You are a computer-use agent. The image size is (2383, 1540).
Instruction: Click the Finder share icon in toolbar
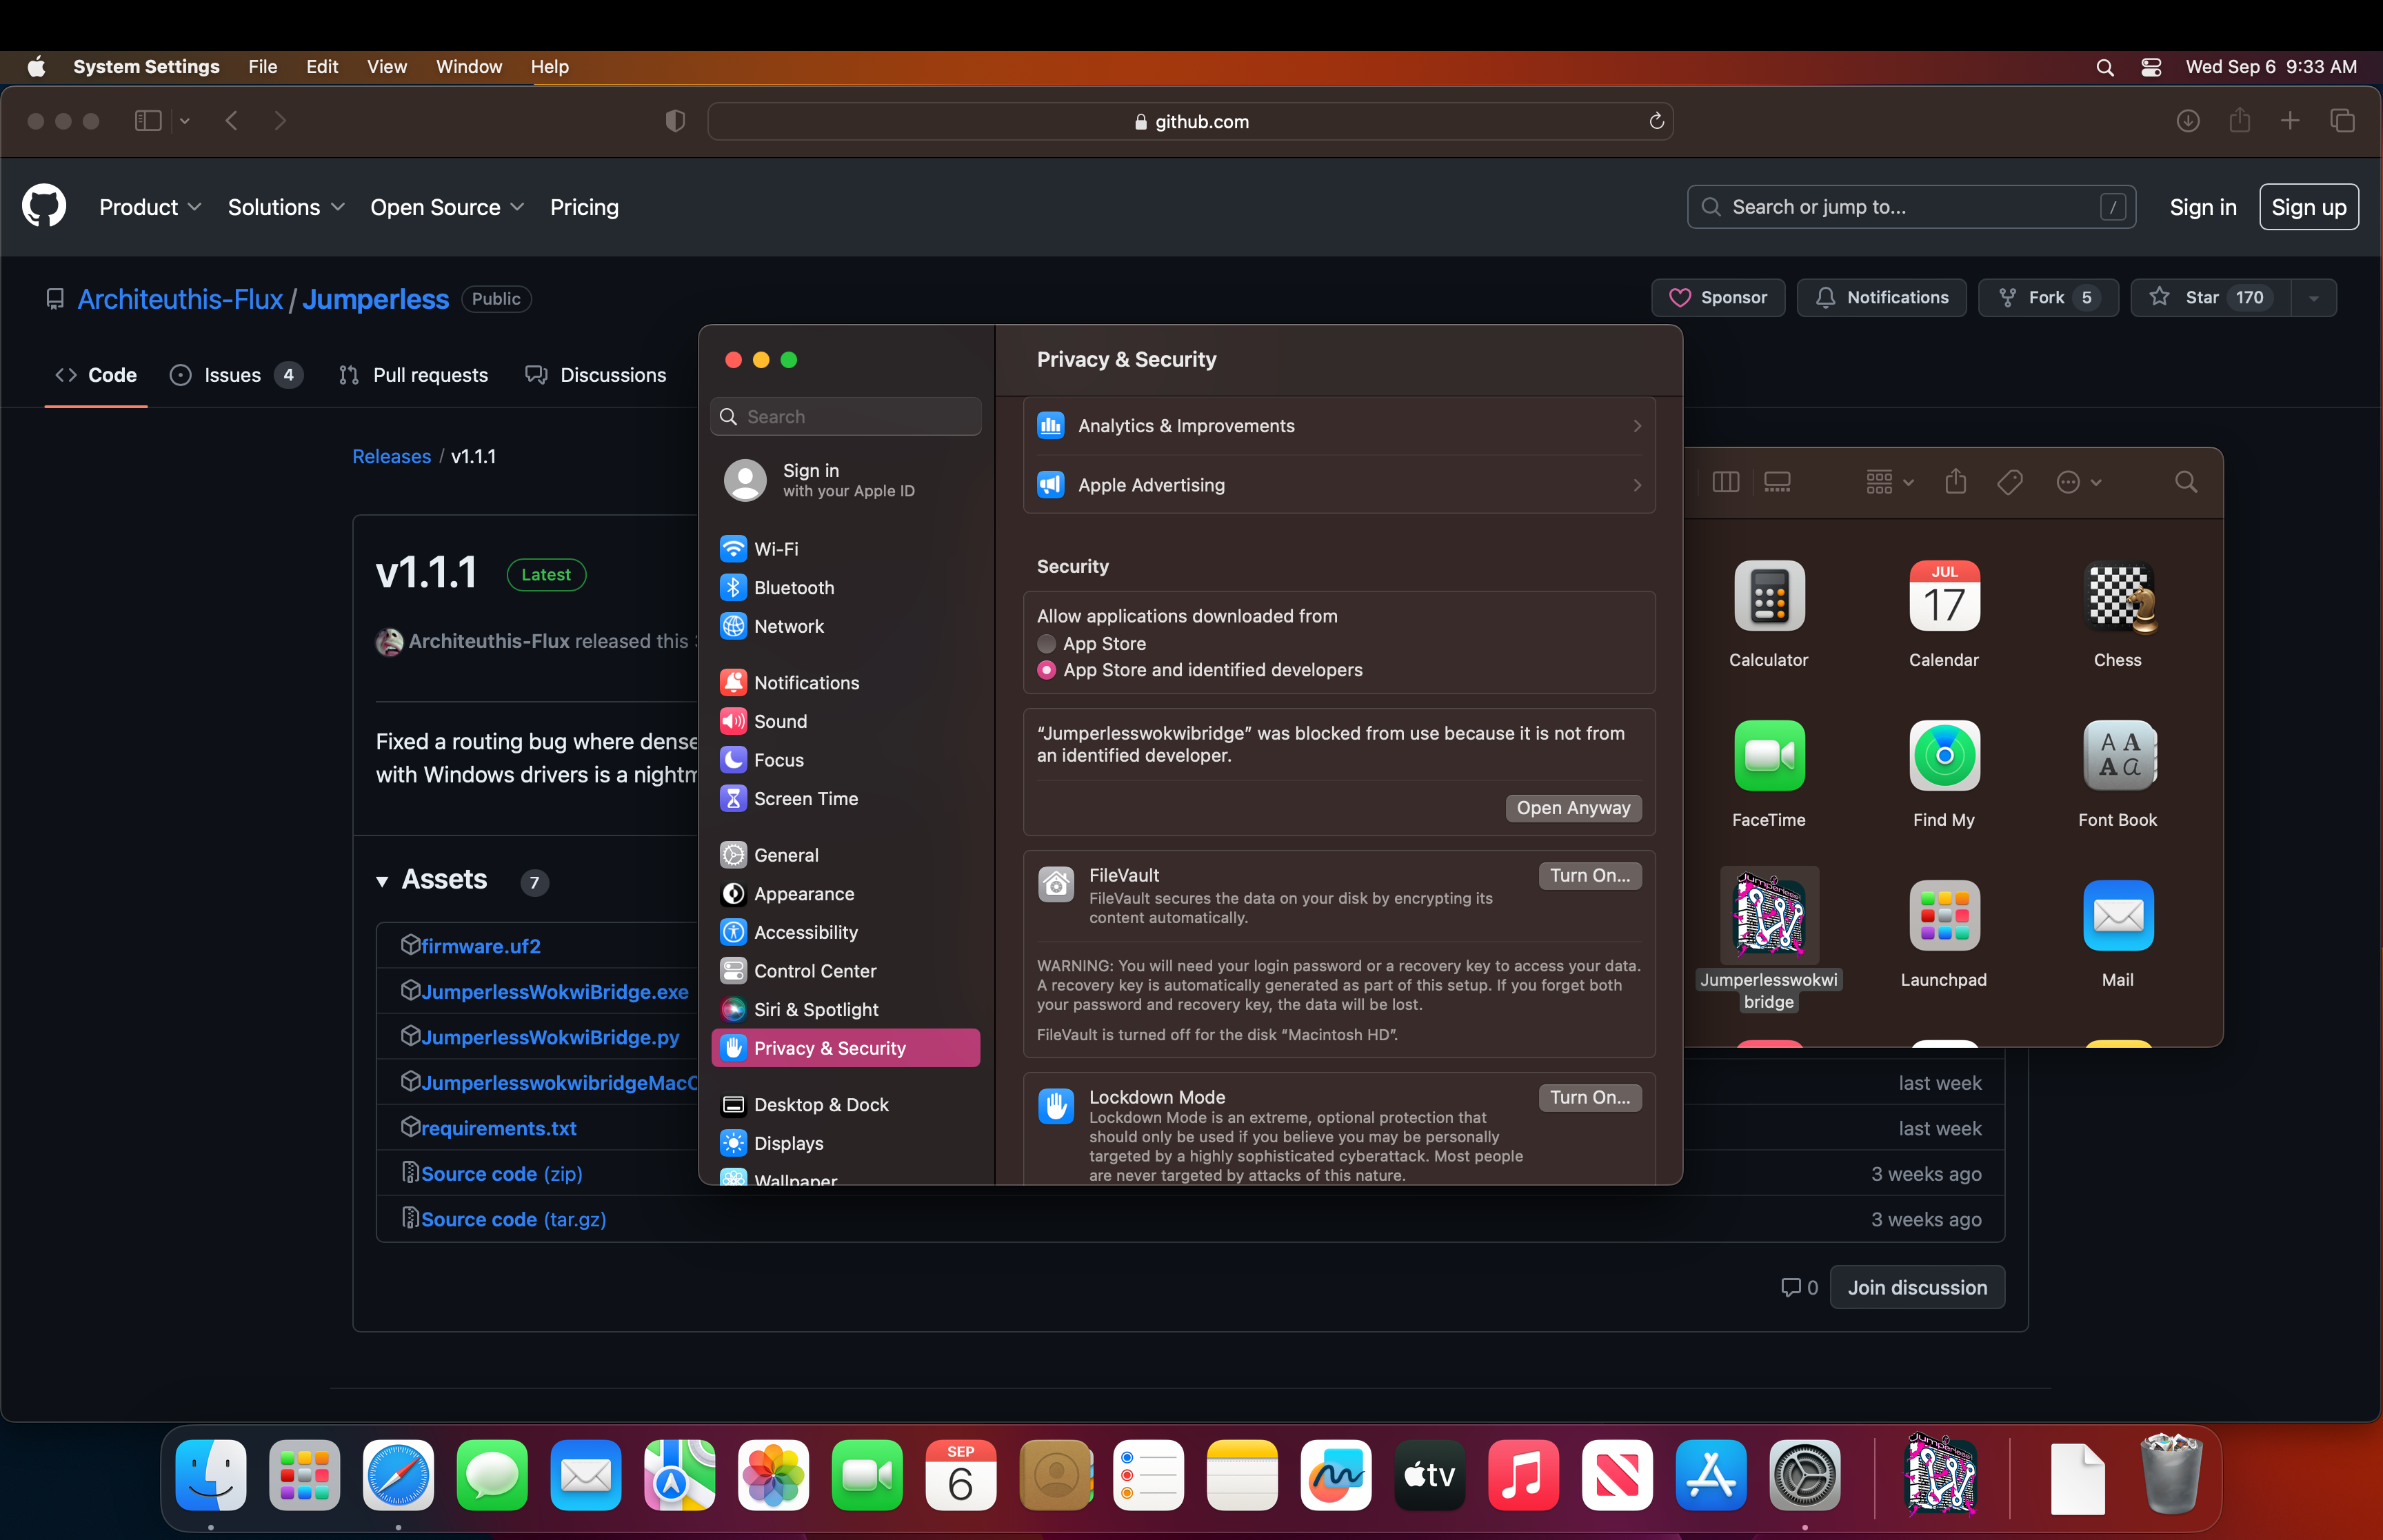(1955, 483)
